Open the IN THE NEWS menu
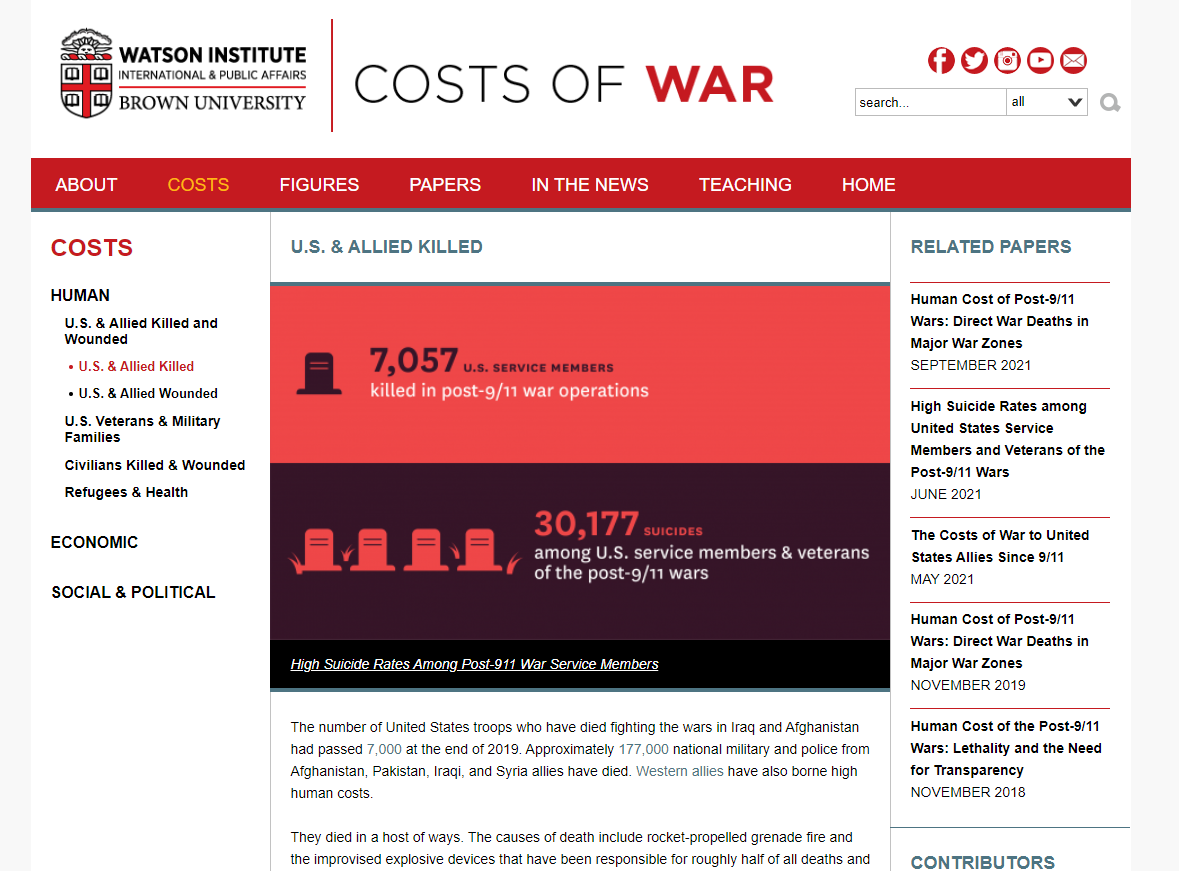Image resolution: width=1179 pixels, height=871 pixels. pyautogui.click(x=590, y=184)
